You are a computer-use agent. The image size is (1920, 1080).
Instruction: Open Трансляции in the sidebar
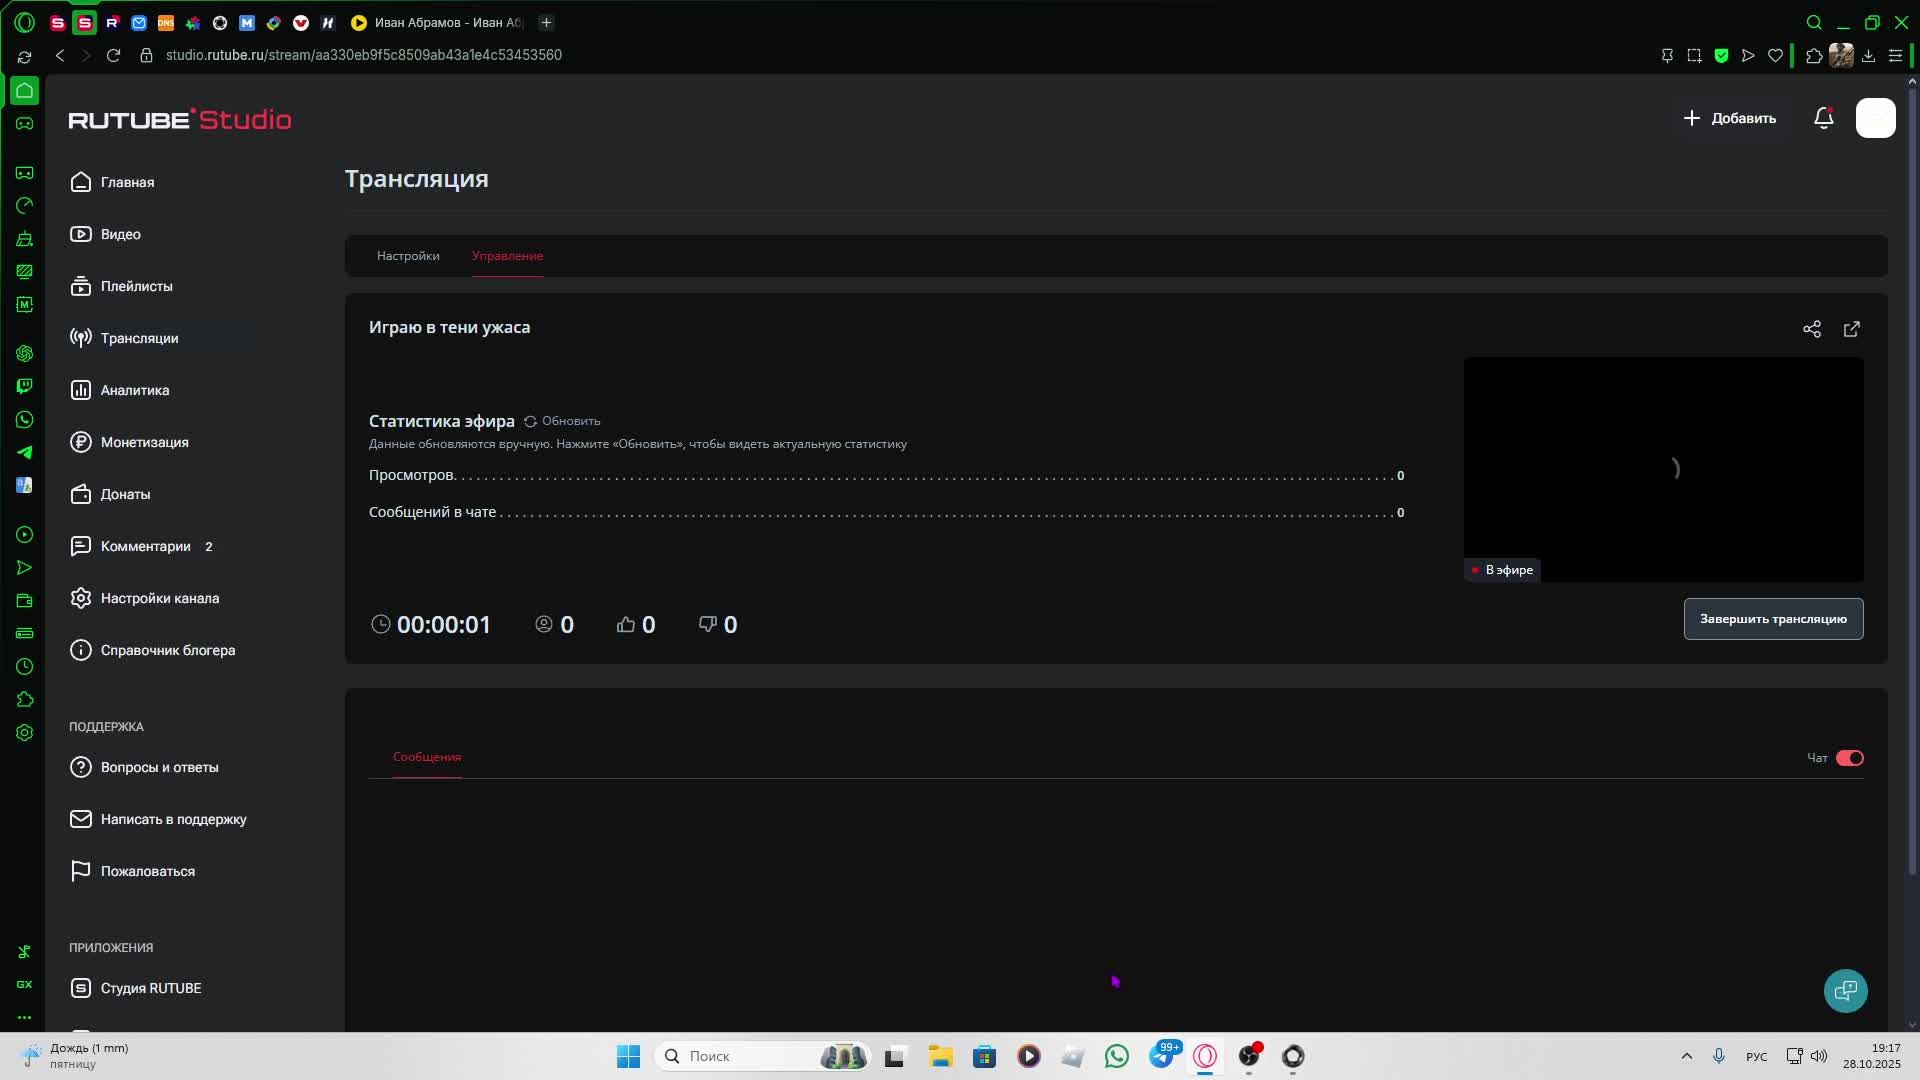point(139,338)
